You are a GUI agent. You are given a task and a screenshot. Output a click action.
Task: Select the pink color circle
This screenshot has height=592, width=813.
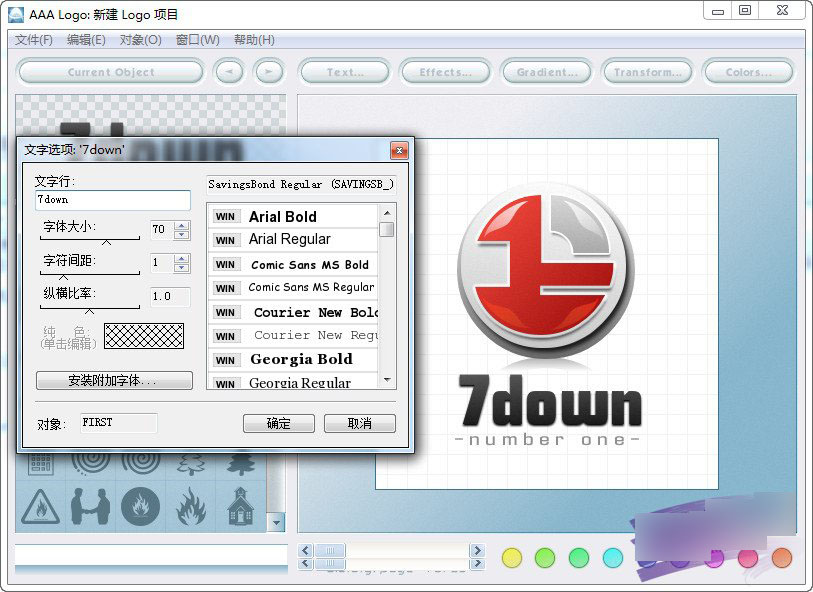(x=748, y=558)
